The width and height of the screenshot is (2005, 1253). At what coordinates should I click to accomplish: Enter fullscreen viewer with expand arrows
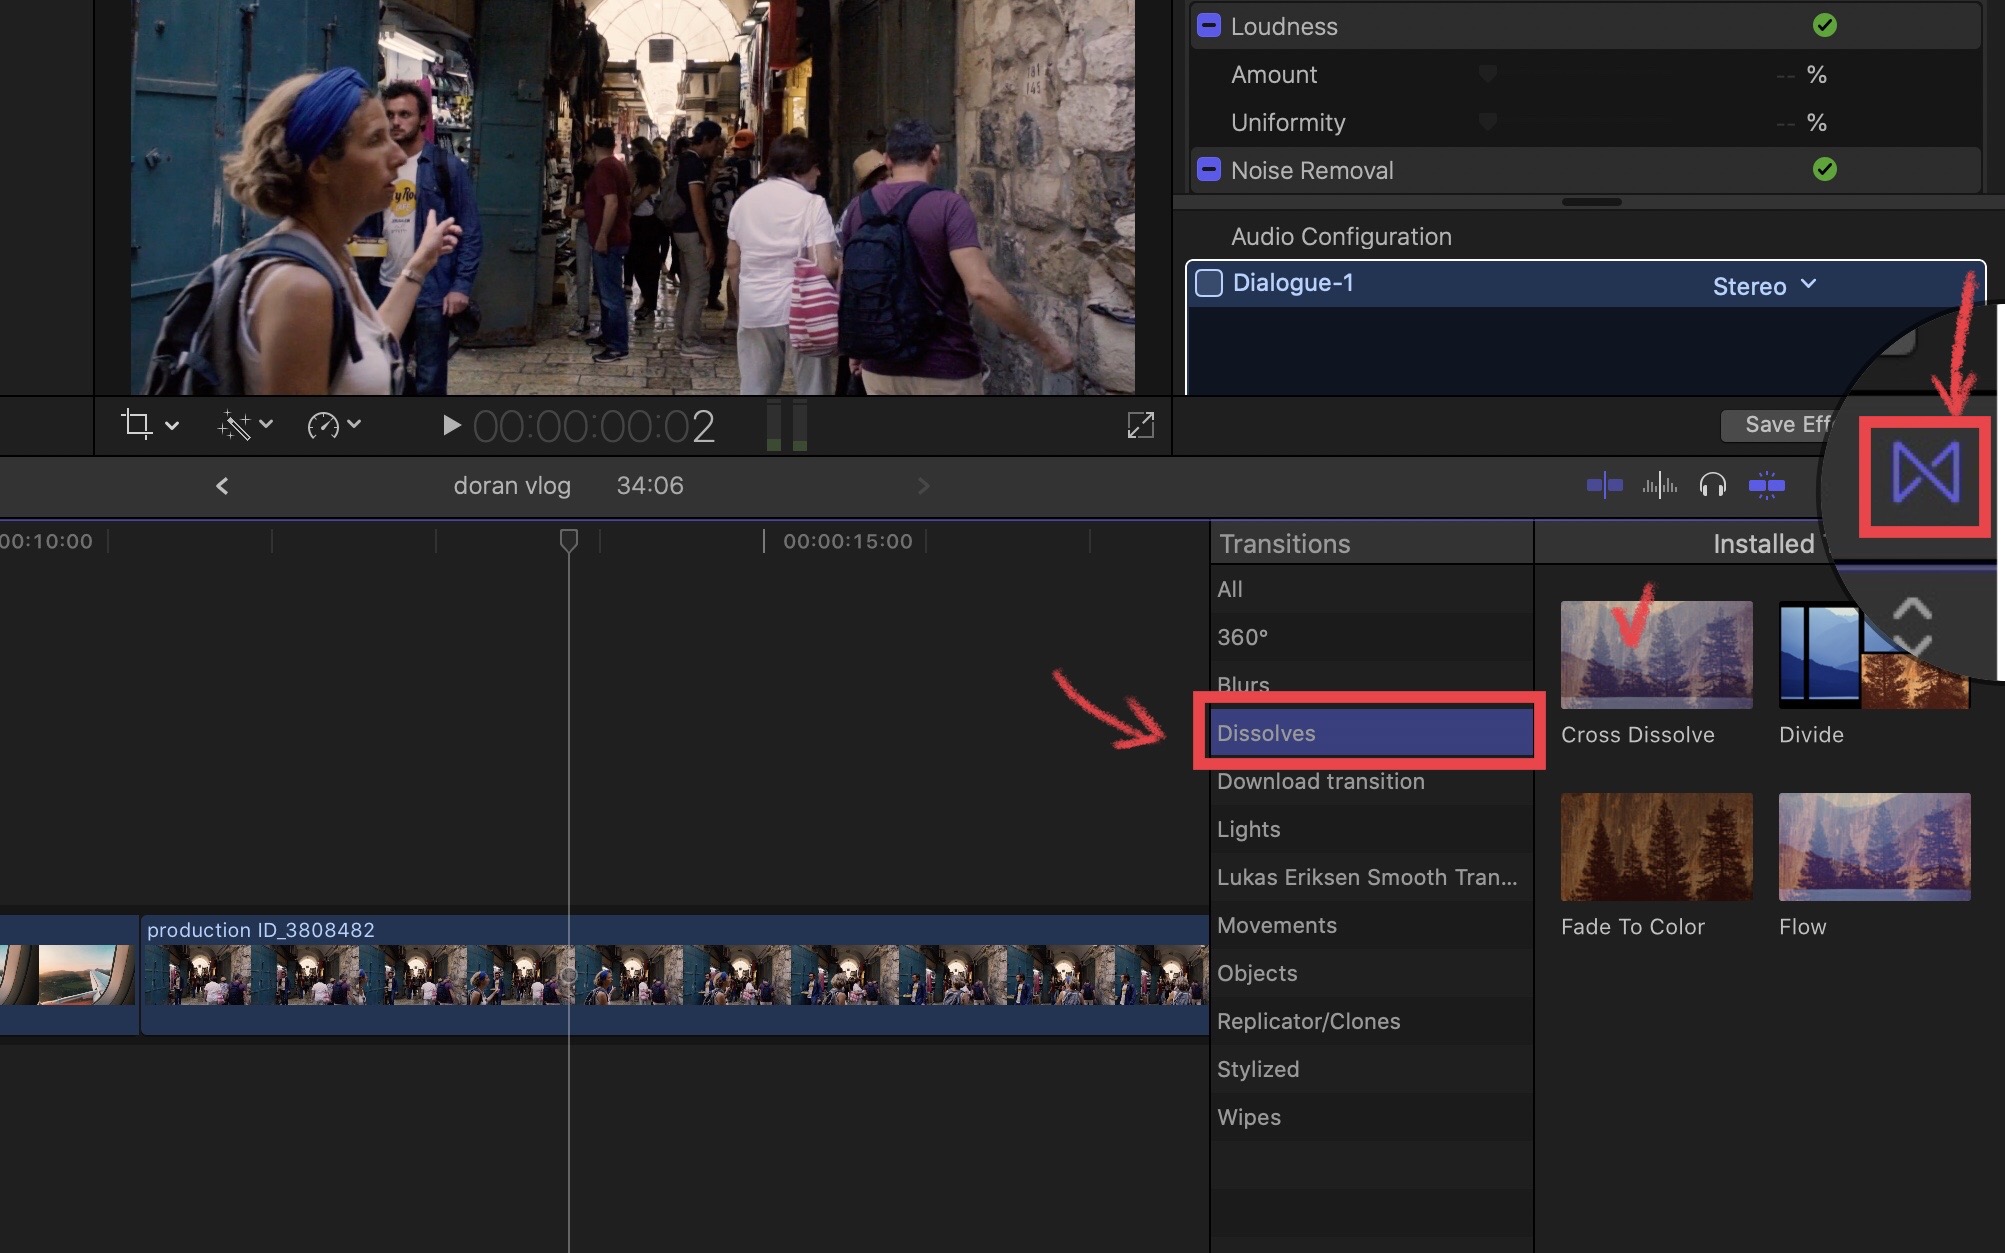pos(1140,425)
